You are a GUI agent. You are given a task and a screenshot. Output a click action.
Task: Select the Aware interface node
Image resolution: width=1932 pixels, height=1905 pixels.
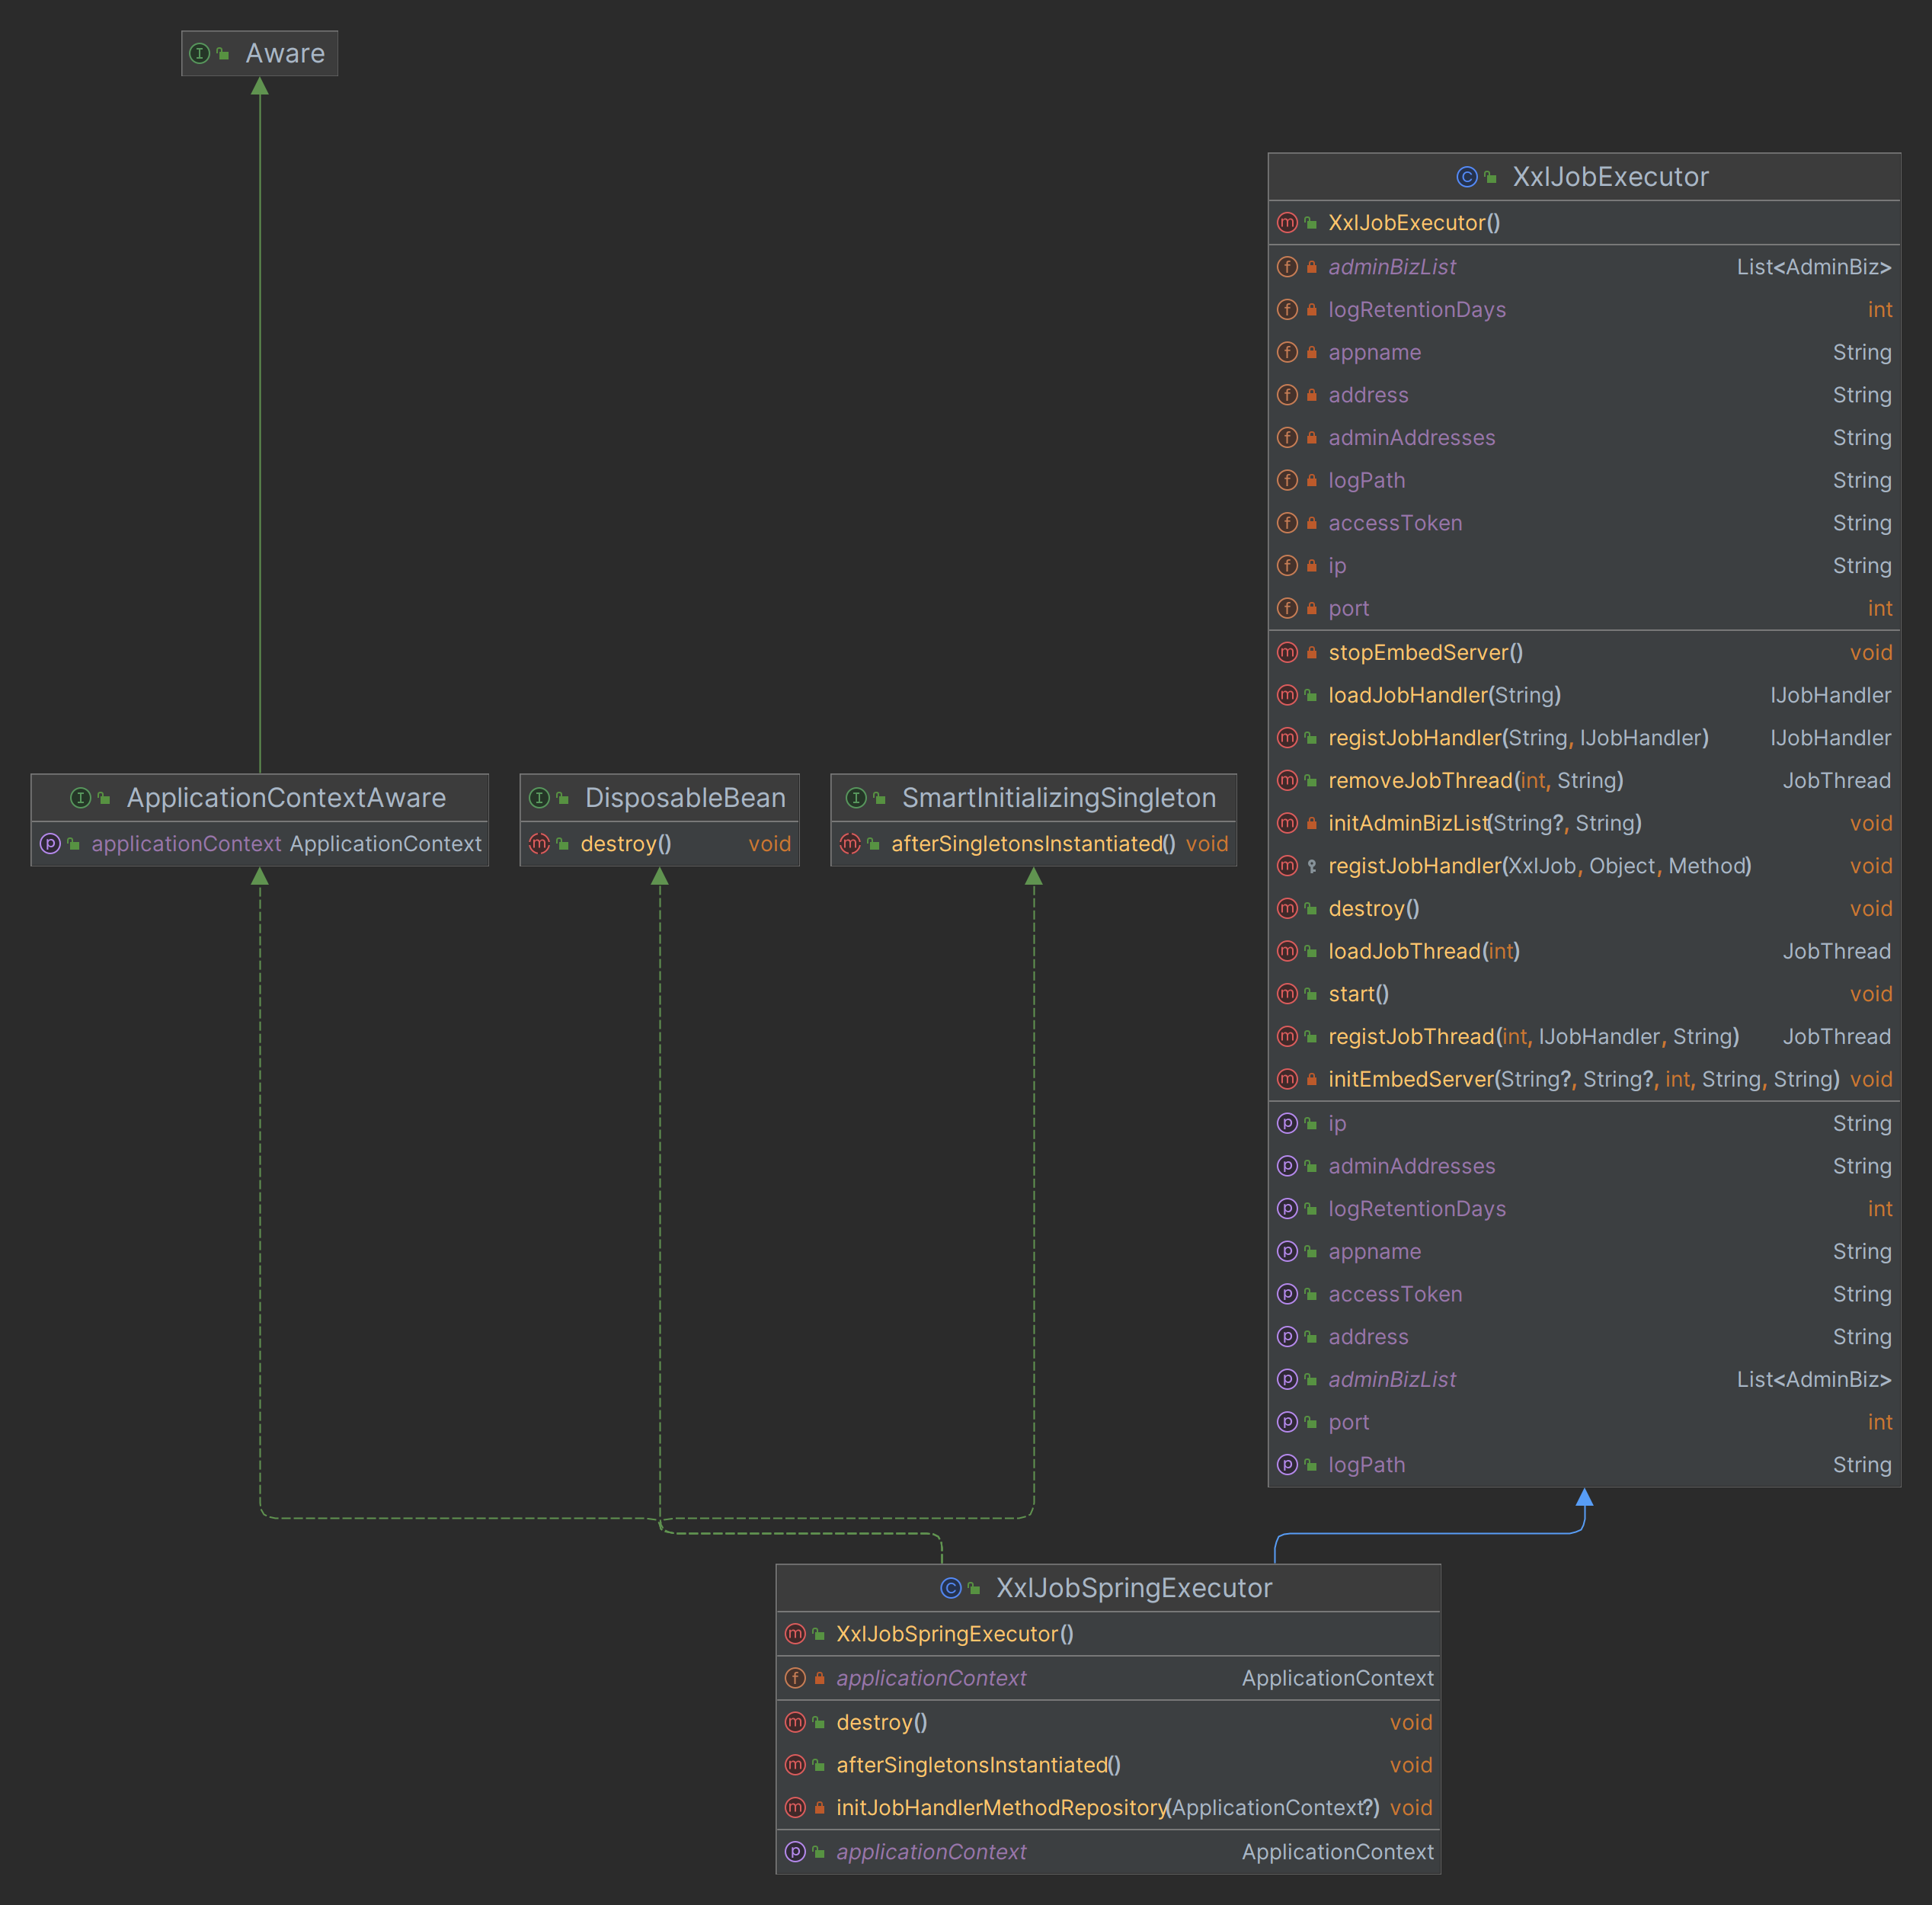click(284, 53)
